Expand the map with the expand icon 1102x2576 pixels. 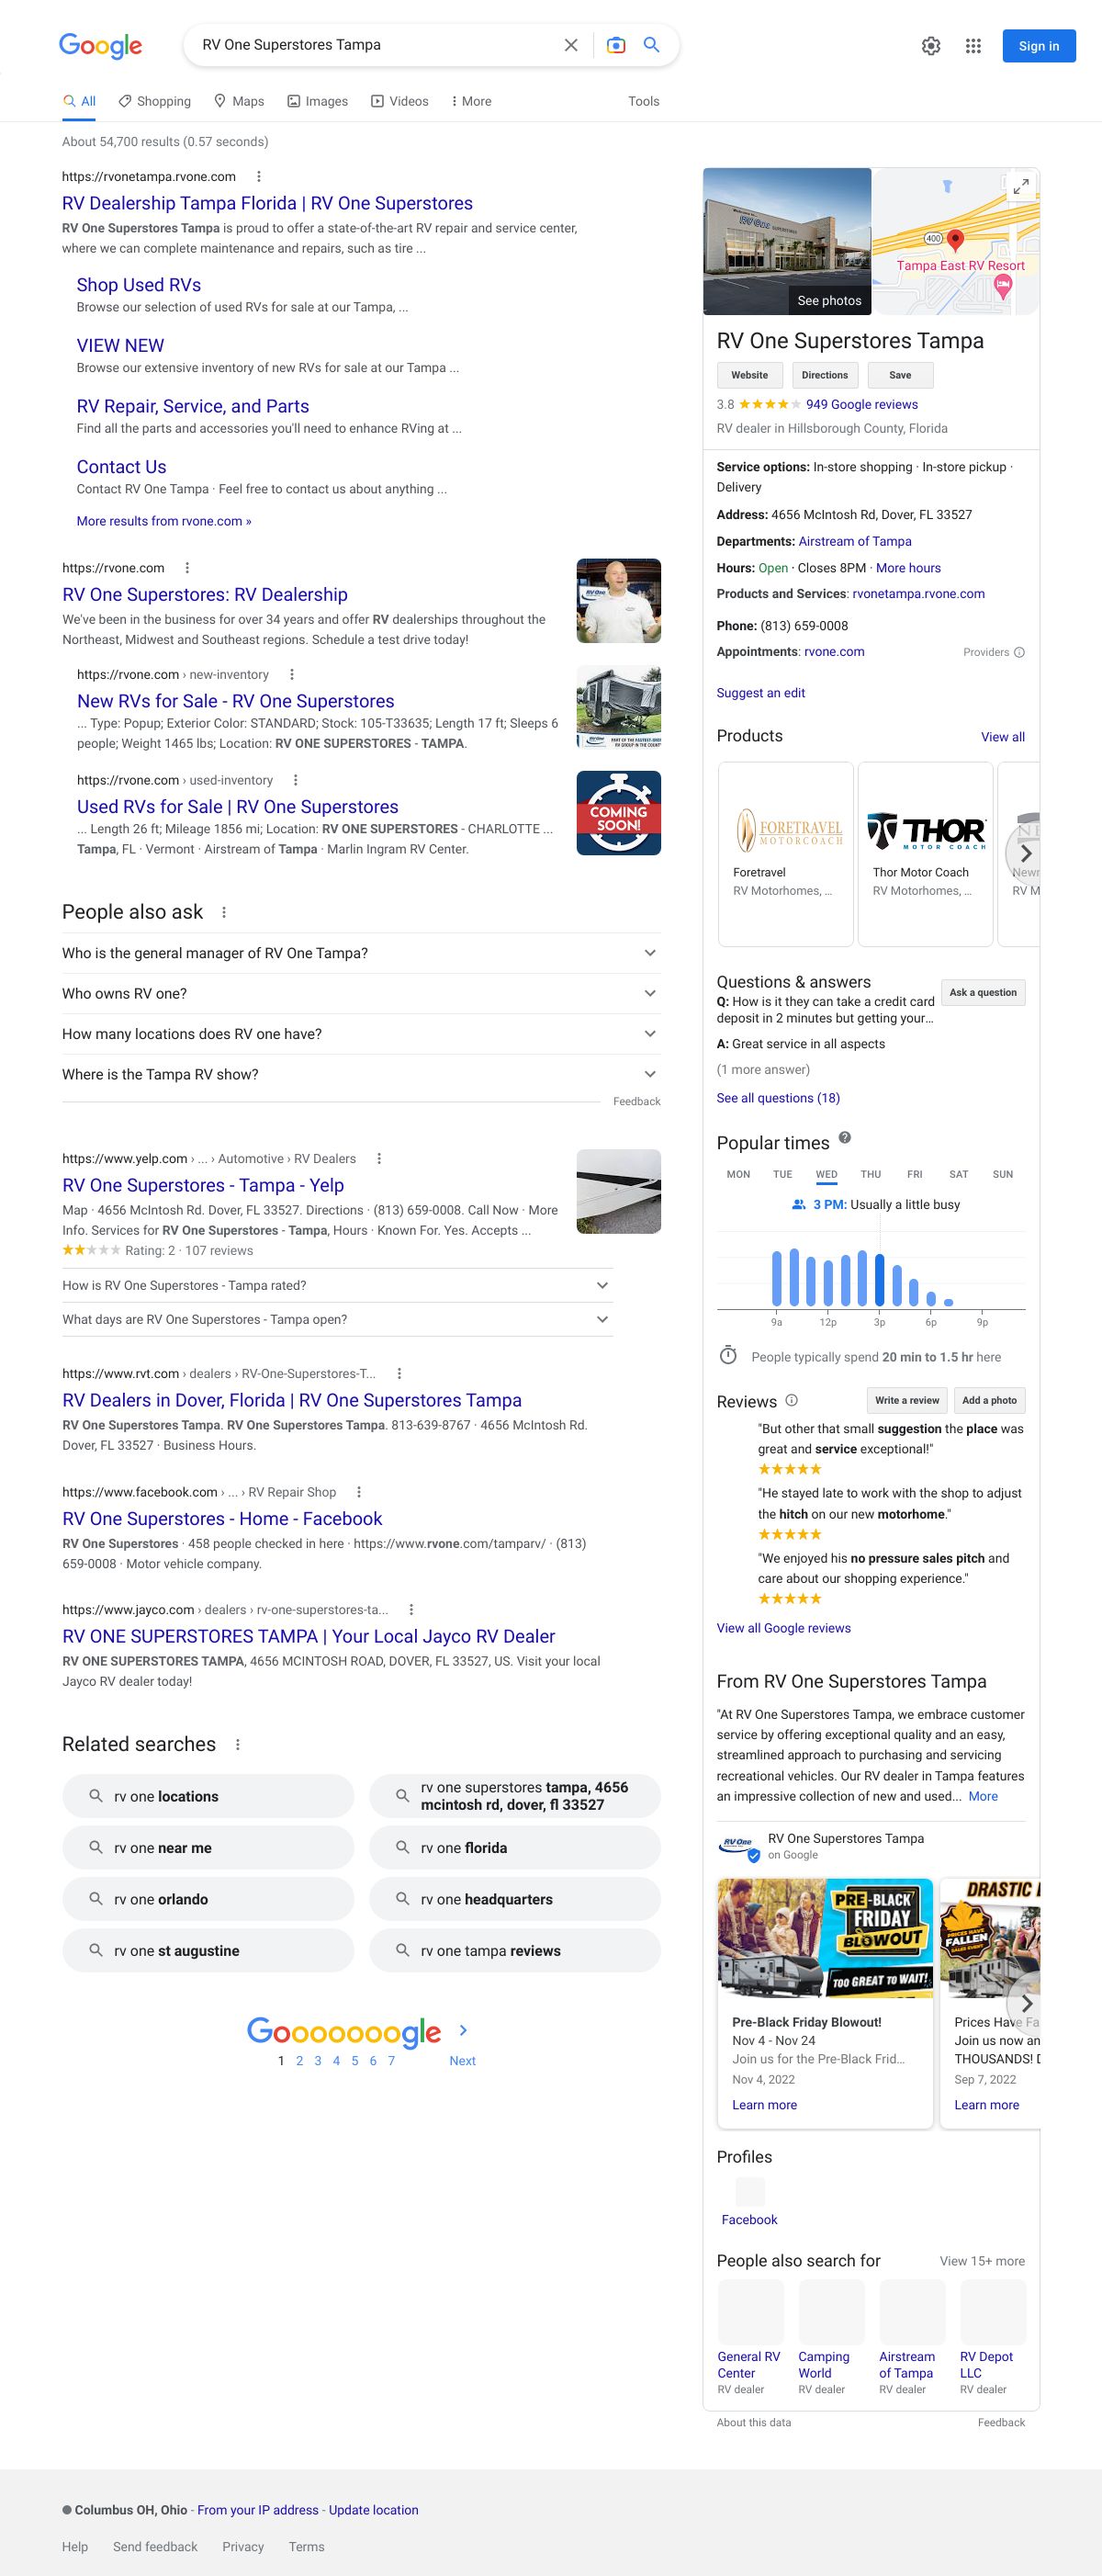click(x=1020, y=187)
